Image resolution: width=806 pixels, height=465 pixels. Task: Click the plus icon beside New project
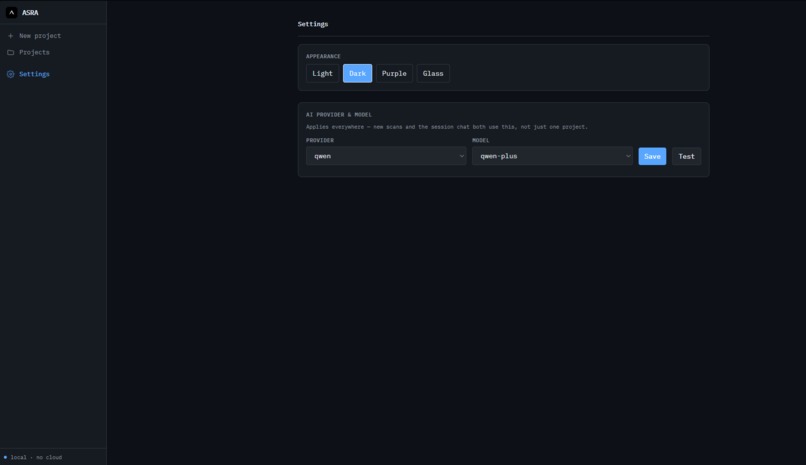10,36
